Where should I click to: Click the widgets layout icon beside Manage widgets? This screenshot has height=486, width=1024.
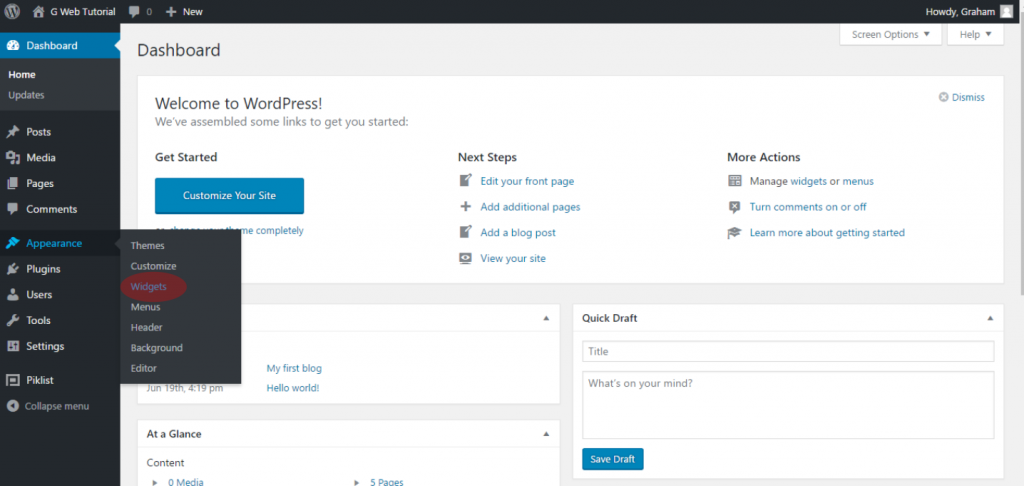735,181
